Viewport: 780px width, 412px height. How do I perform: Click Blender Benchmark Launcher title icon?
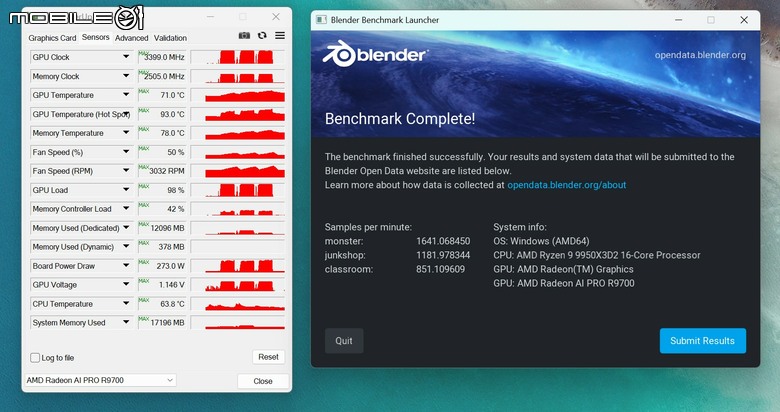[x=321, y=20]
